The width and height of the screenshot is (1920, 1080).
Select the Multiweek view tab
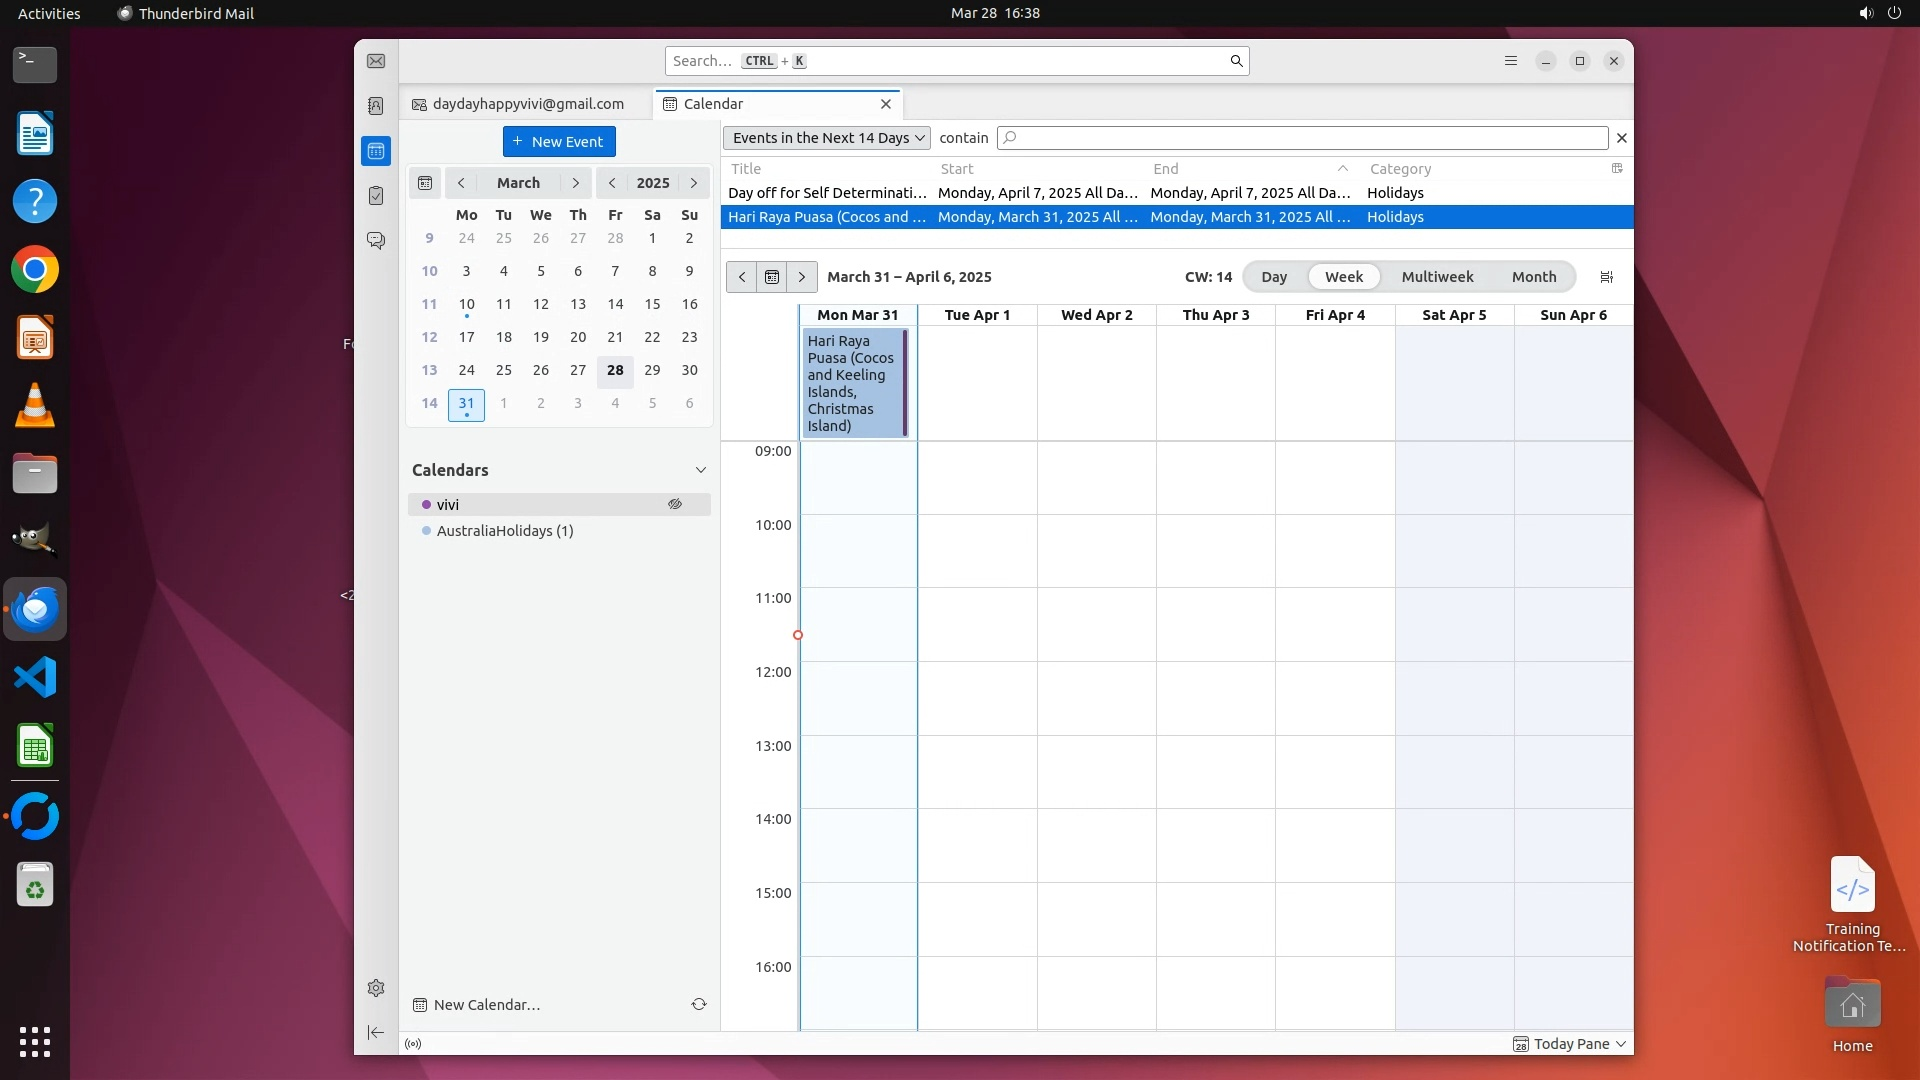click(1437, 277)
